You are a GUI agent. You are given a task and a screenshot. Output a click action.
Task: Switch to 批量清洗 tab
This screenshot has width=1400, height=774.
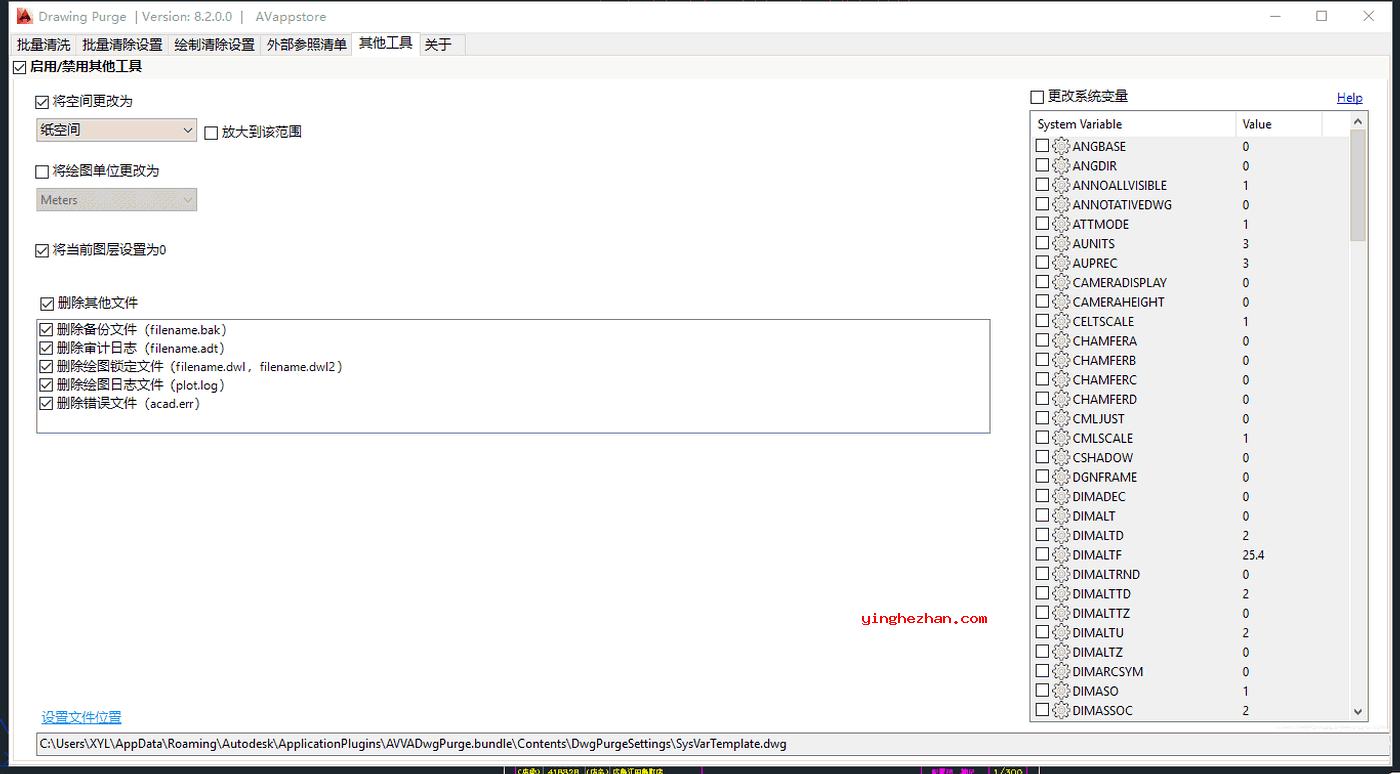point(43,45)
